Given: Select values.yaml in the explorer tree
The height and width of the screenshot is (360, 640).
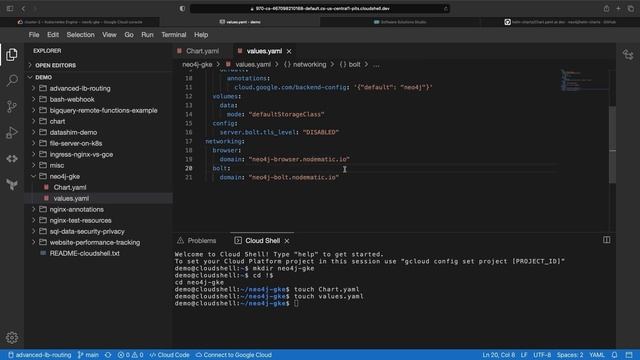Looking at the screenshot, I should 71,198.
